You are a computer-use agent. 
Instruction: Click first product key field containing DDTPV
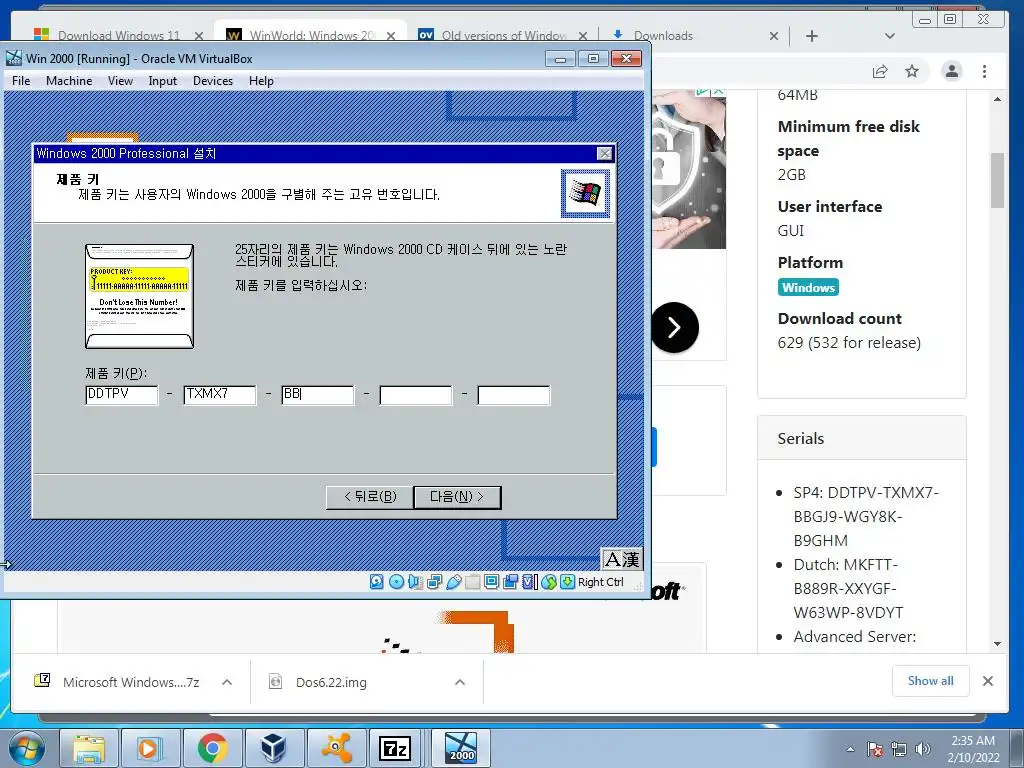click(x=121, y=395)
